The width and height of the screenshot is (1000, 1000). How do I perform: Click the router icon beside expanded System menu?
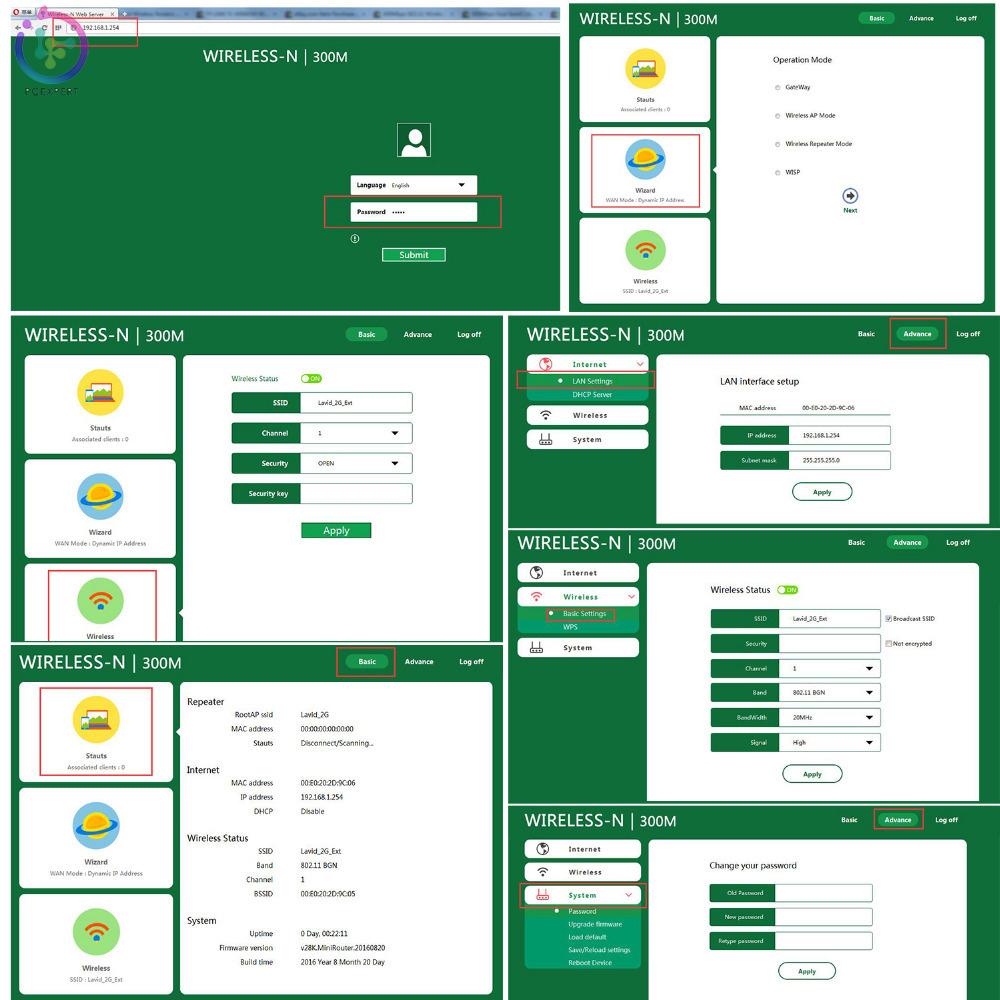pos(544,895)
